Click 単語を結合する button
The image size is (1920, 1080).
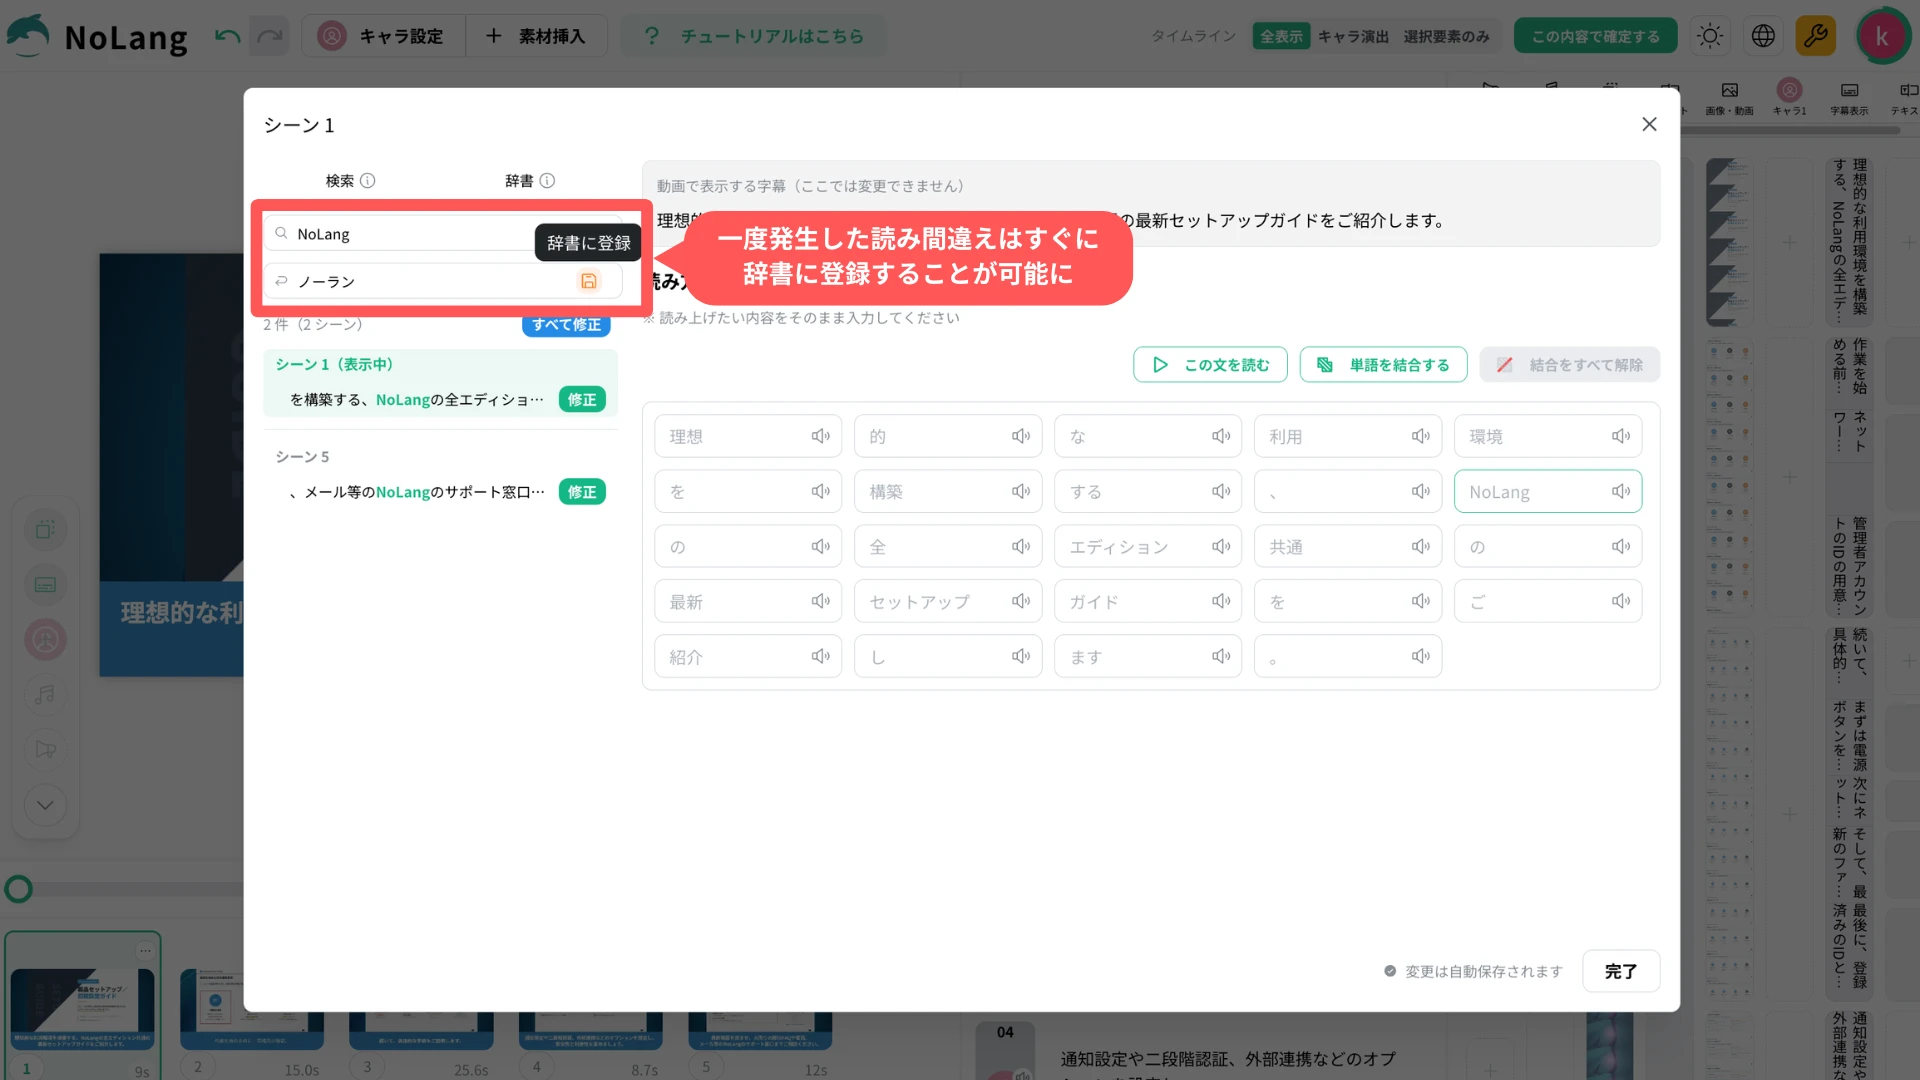(1383, 365)
